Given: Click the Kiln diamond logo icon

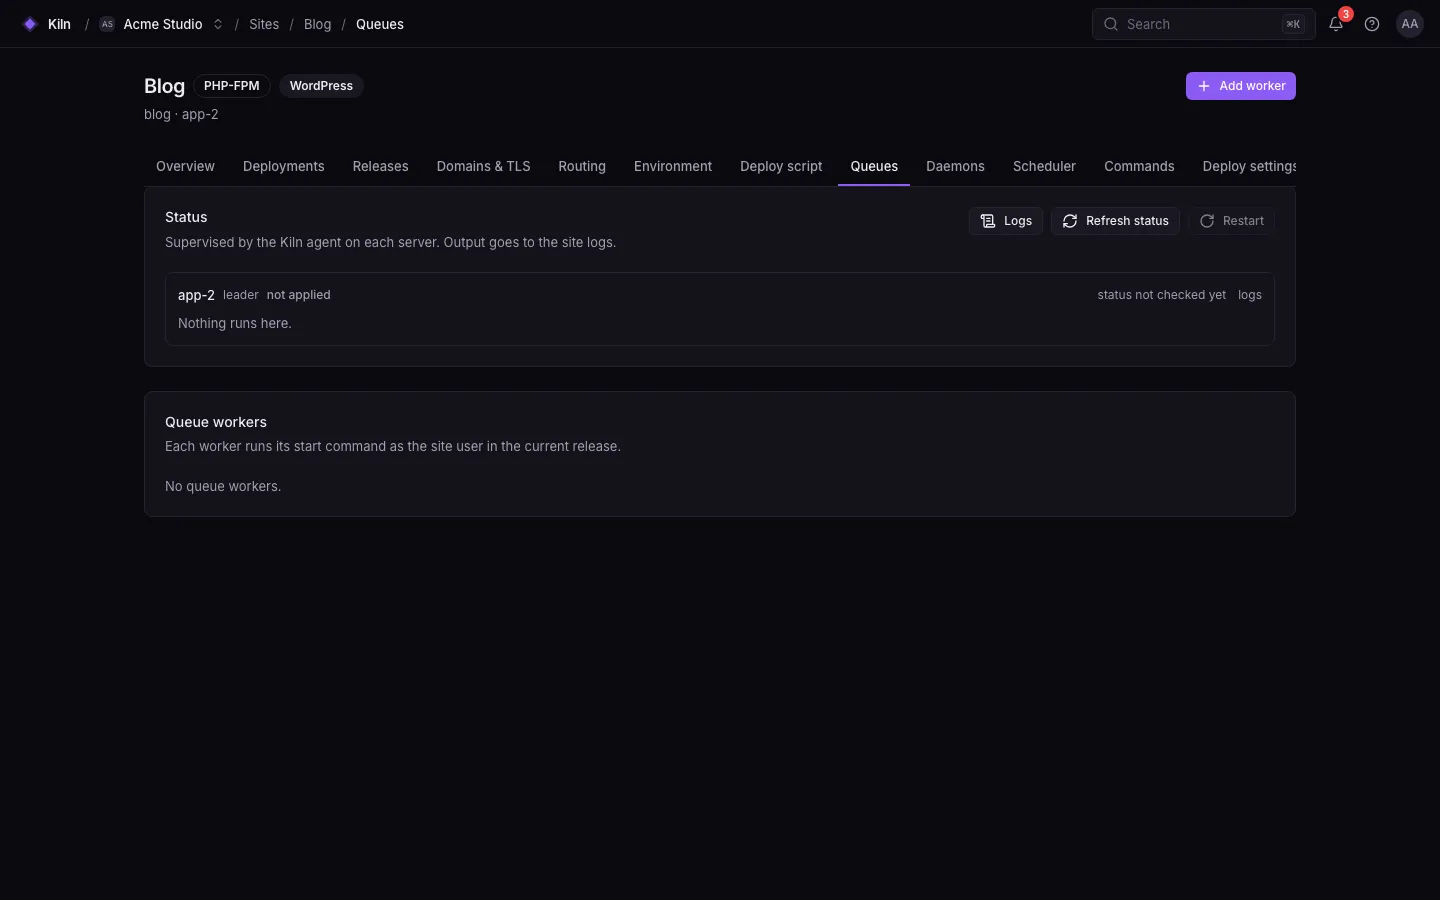Looking at the screenshot, I should coord(30,24).
